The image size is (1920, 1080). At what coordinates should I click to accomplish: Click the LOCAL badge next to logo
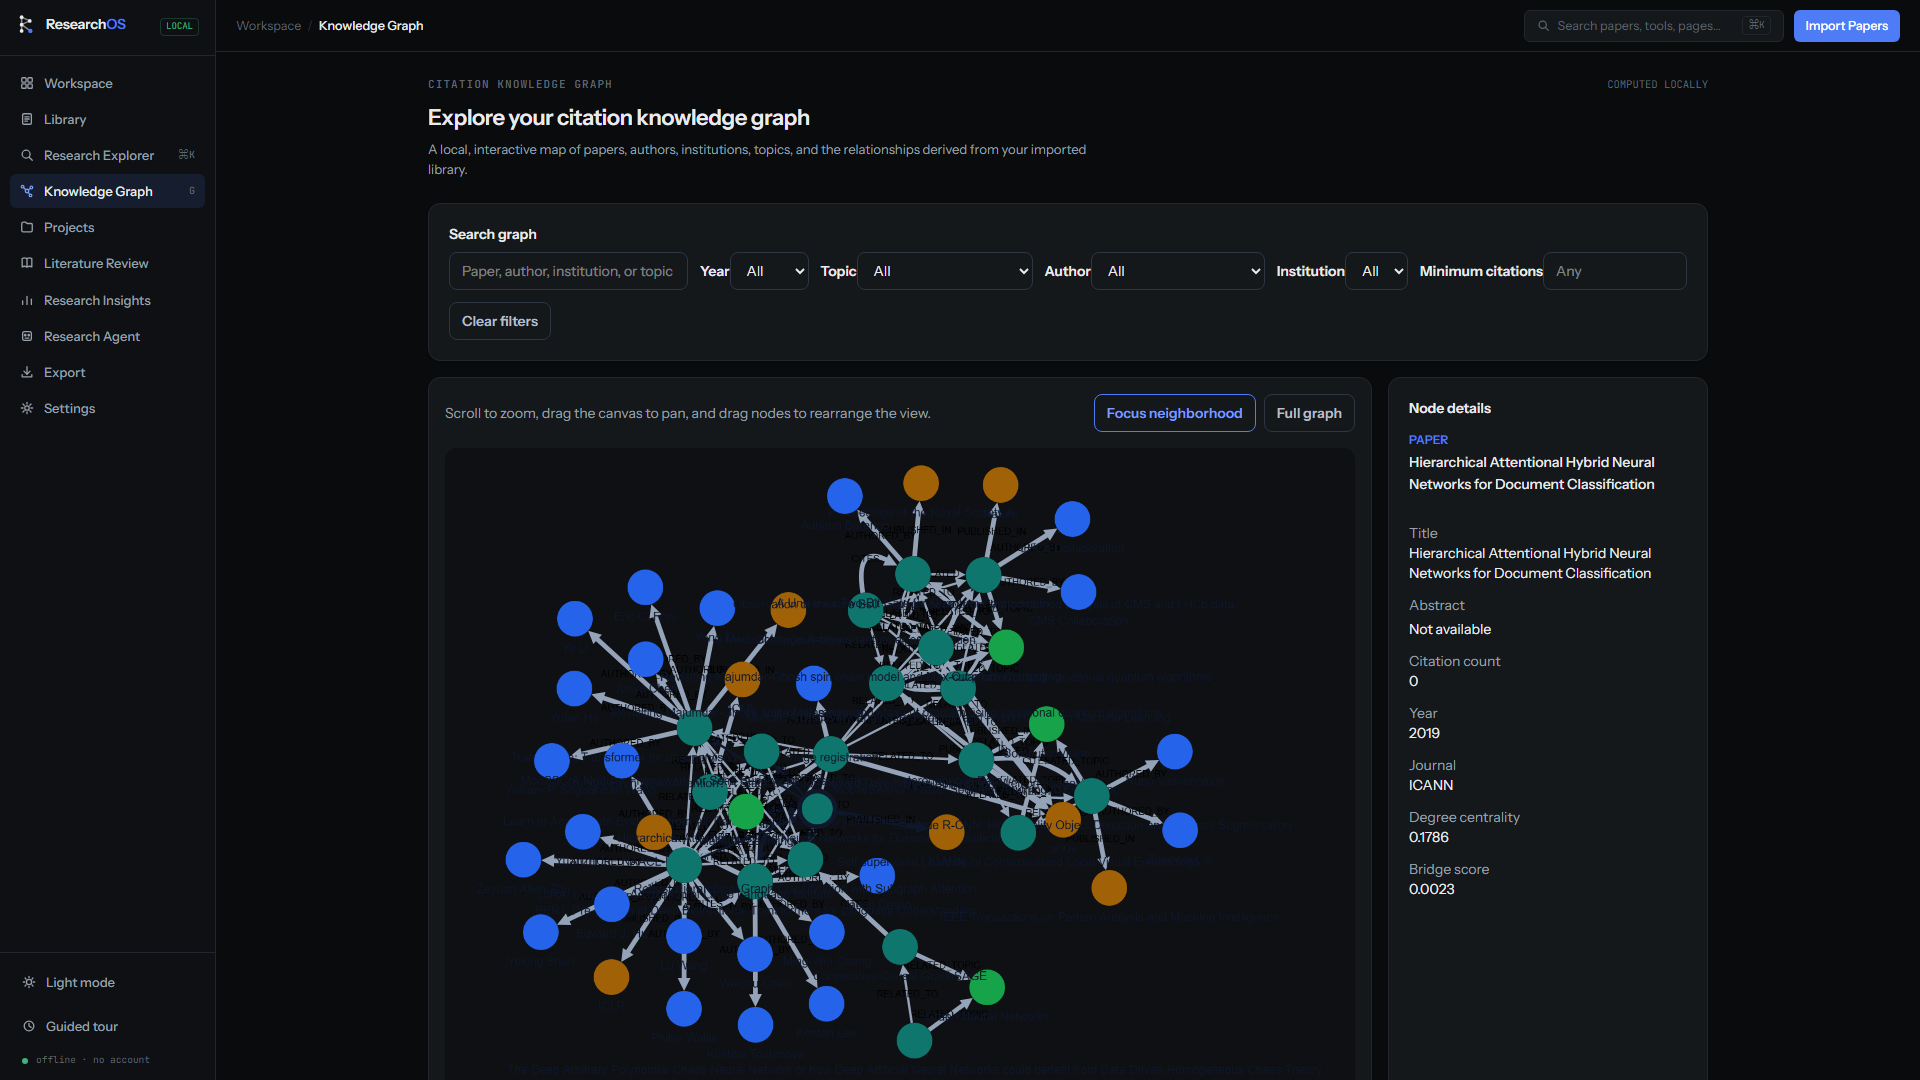point(179,26)
